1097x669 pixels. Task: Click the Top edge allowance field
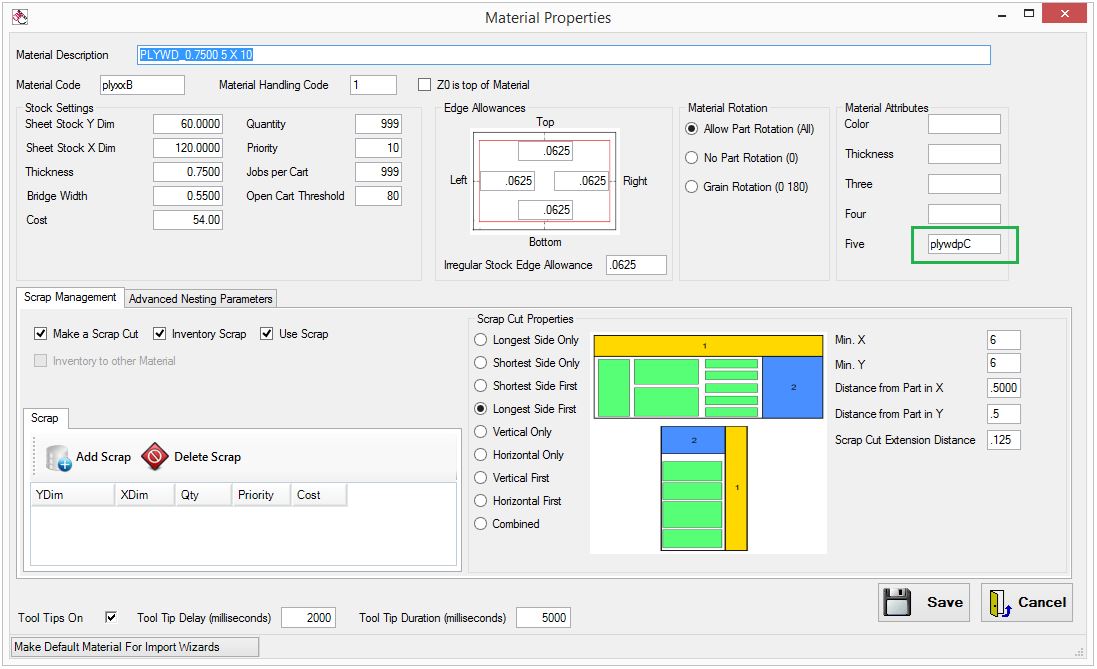pos(545,151)
